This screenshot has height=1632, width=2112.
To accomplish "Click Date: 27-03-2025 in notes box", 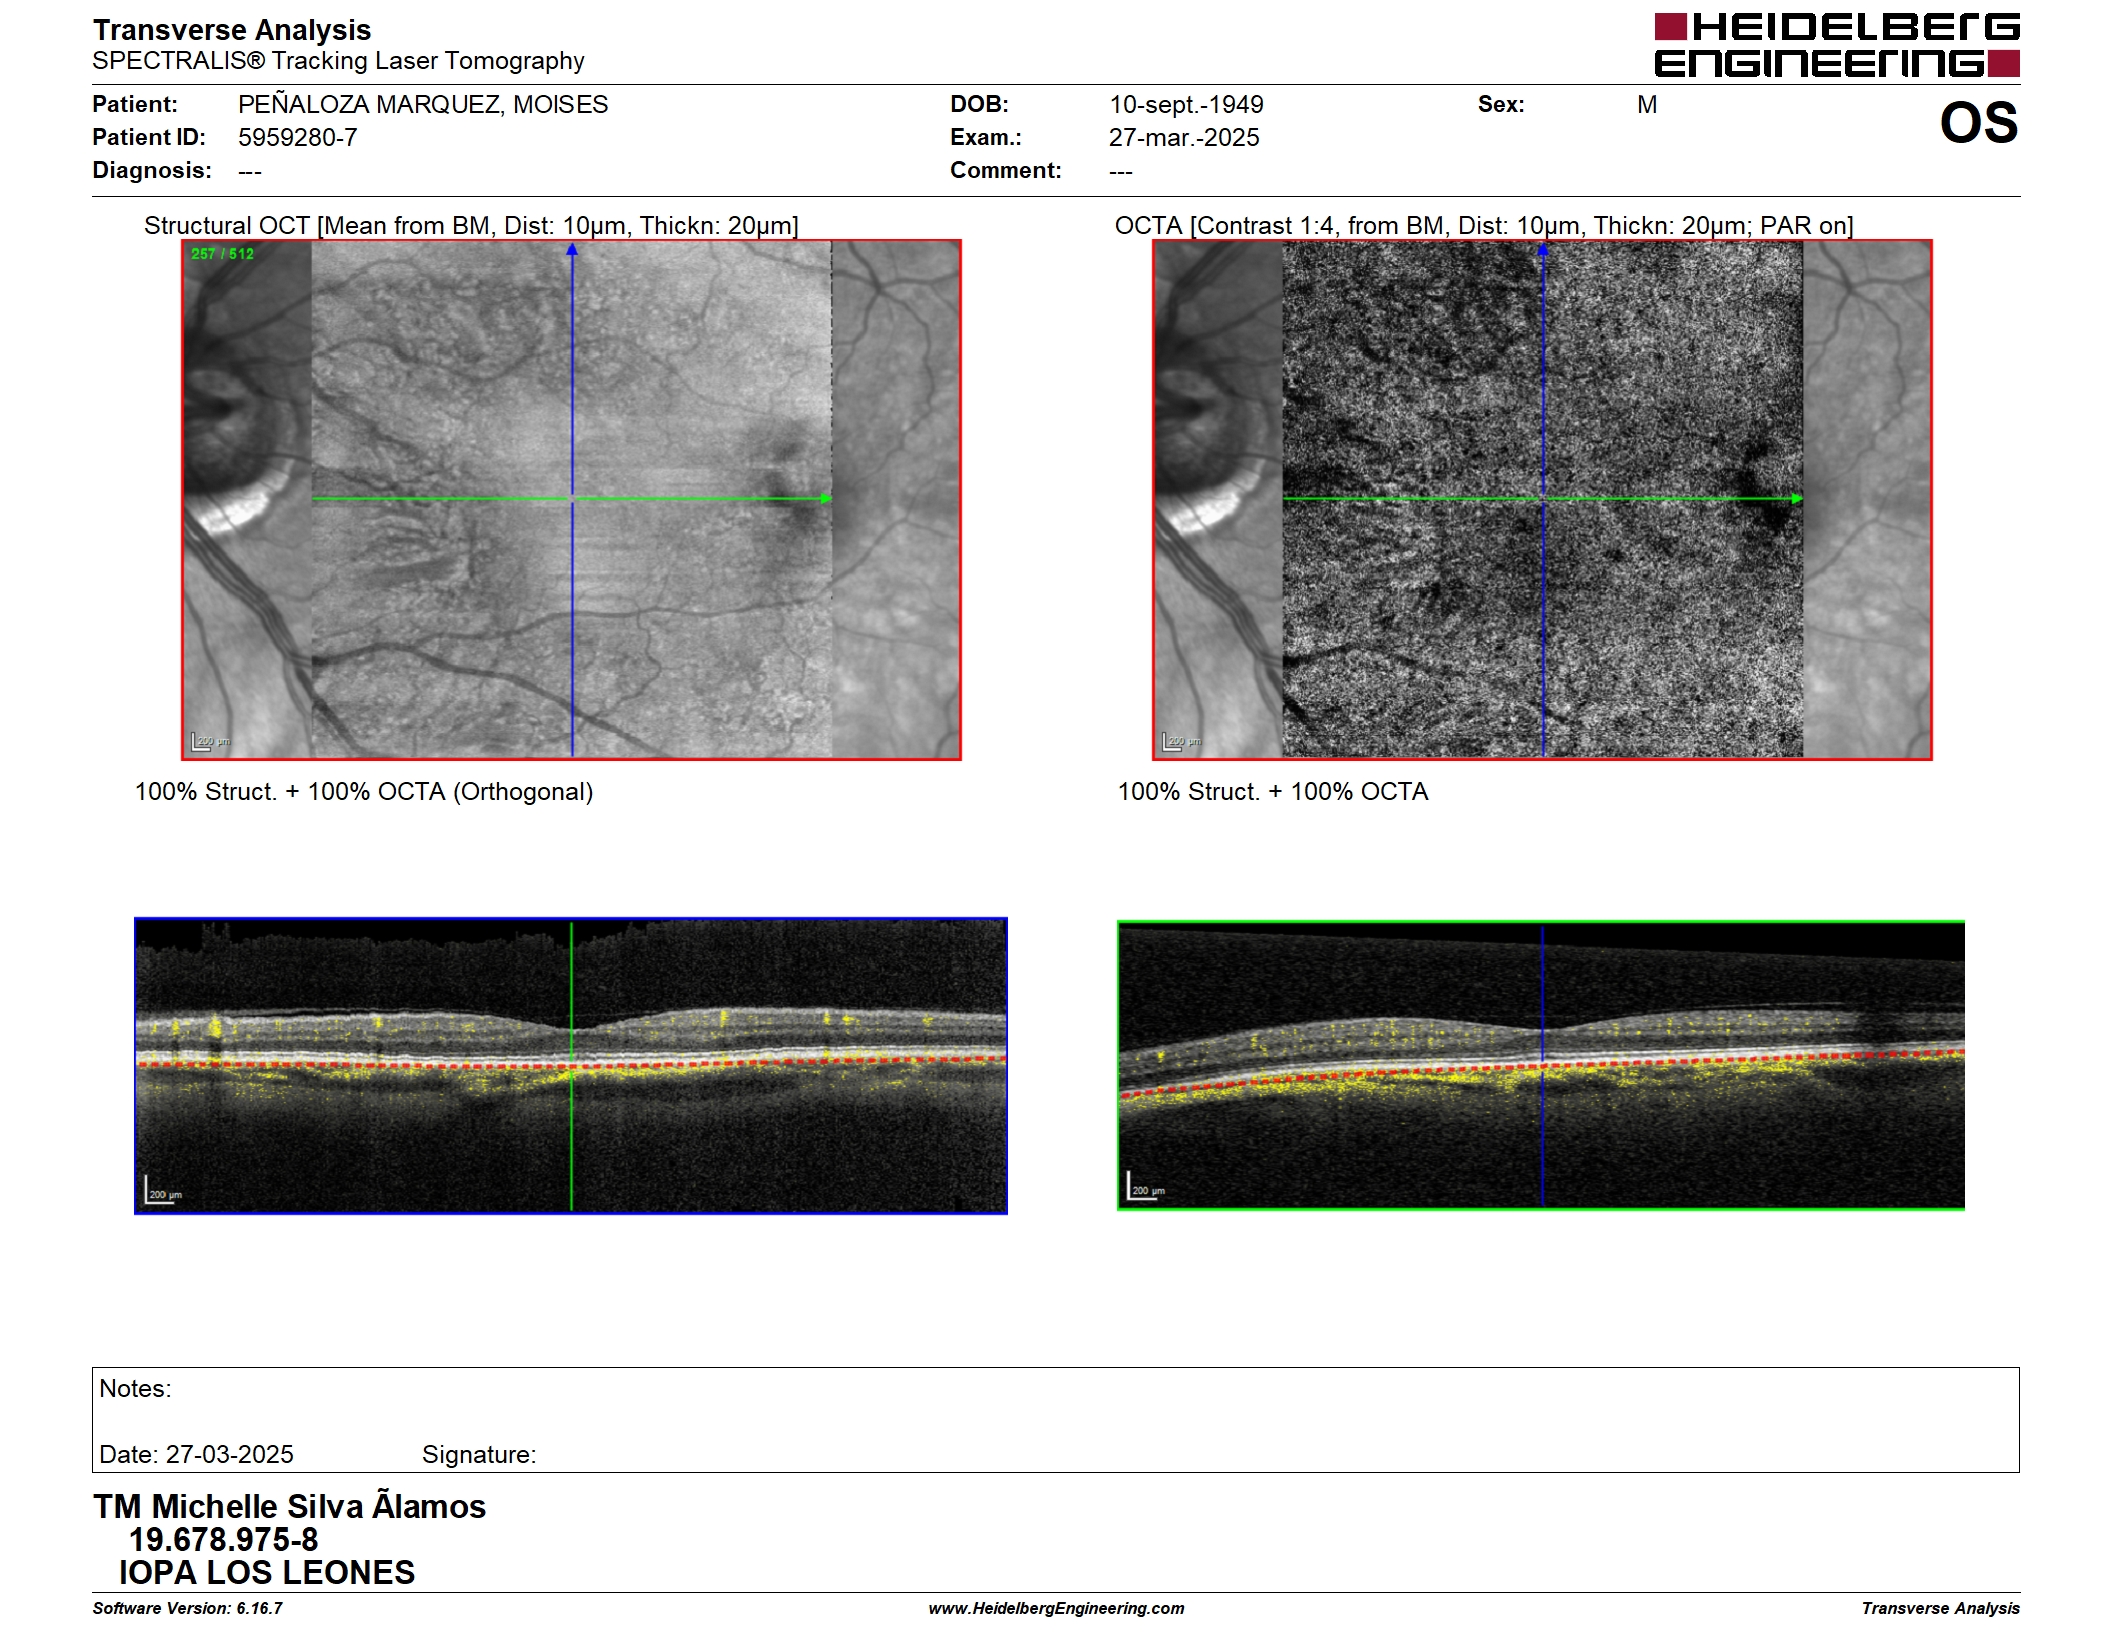I will (196, 1454).
